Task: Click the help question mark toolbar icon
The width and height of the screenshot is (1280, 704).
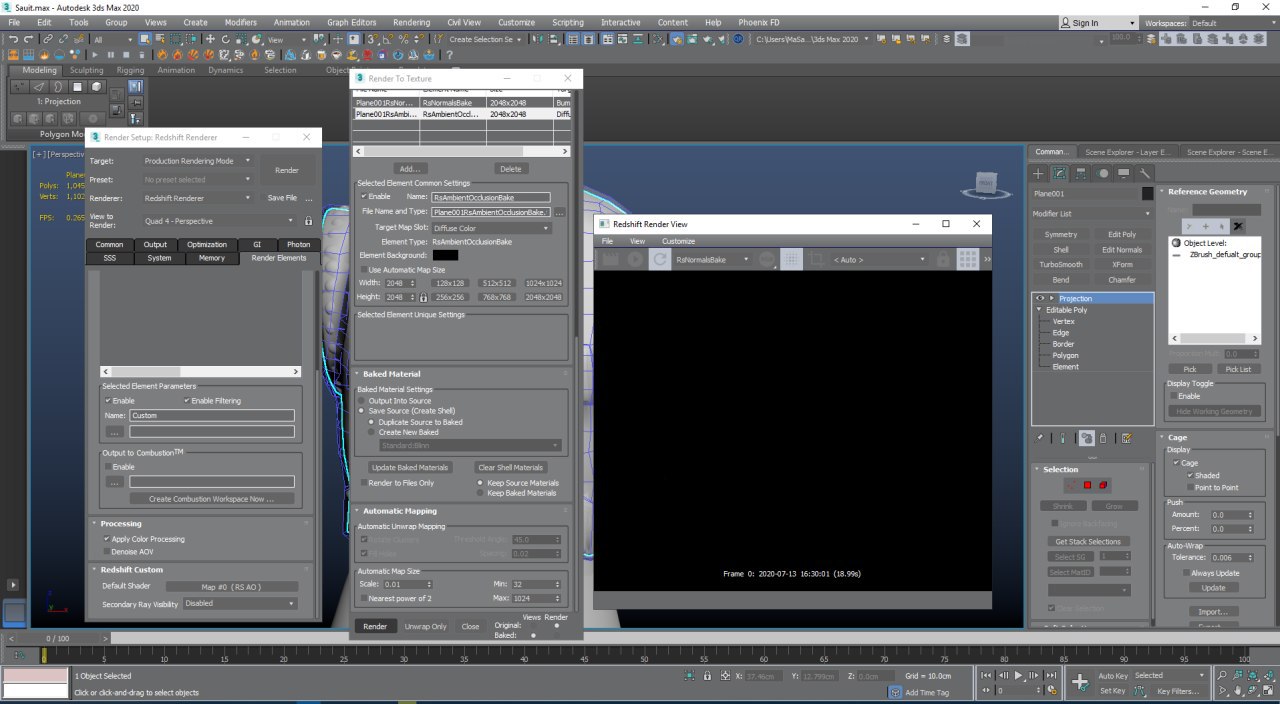Action: tap(451, 55)
